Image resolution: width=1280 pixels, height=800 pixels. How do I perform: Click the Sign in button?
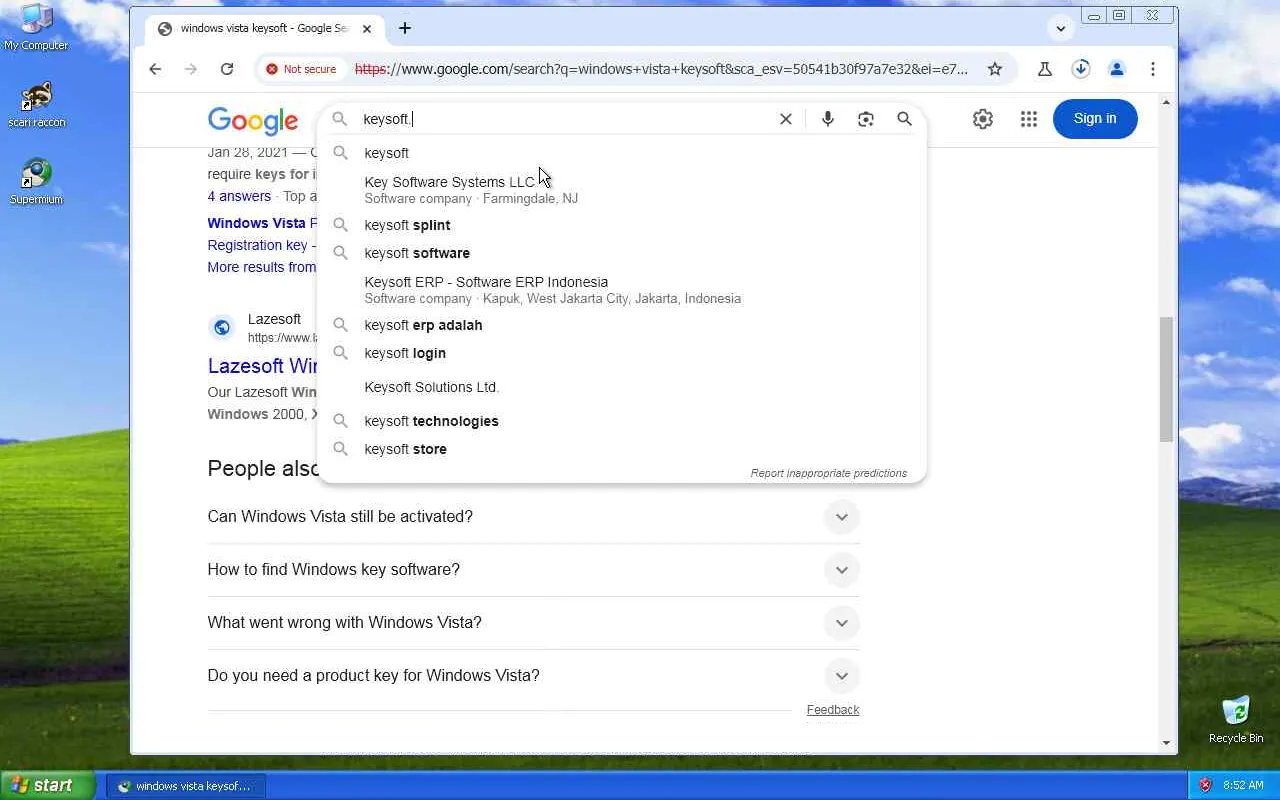[1095, 119]
